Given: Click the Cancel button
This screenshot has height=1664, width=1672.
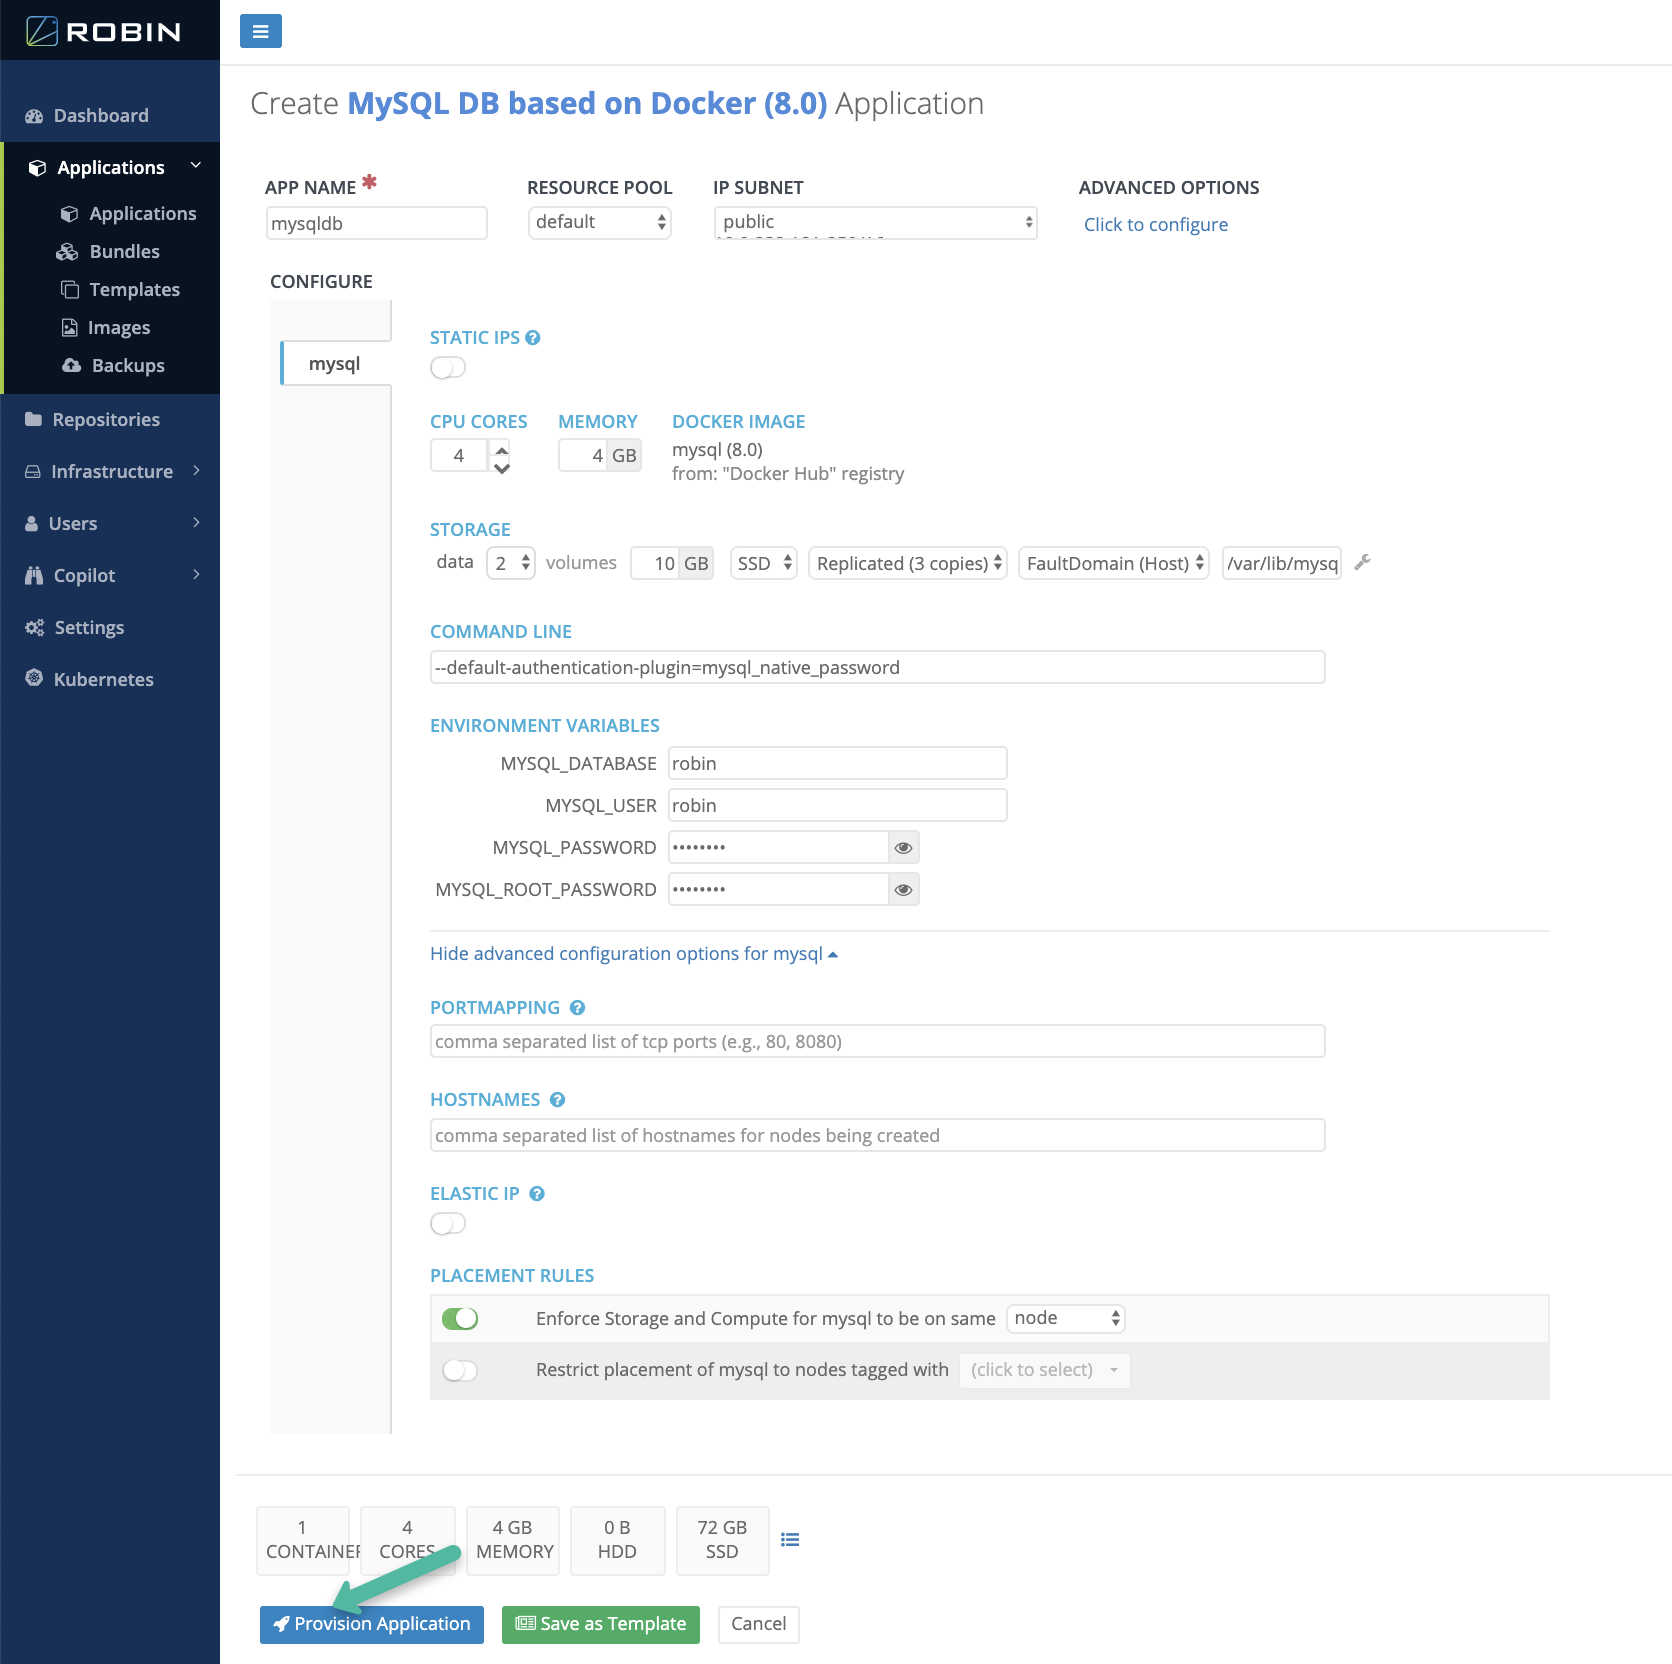Looking at the screenshot, I should (x=759, y=1624).
